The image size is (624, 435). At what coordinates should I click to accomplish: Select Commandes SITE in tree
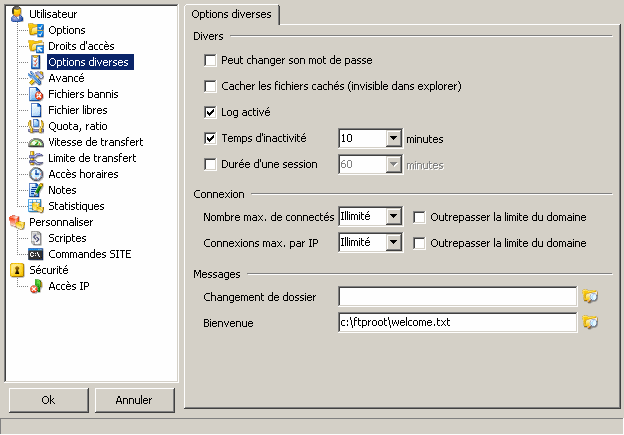(89, 254)
